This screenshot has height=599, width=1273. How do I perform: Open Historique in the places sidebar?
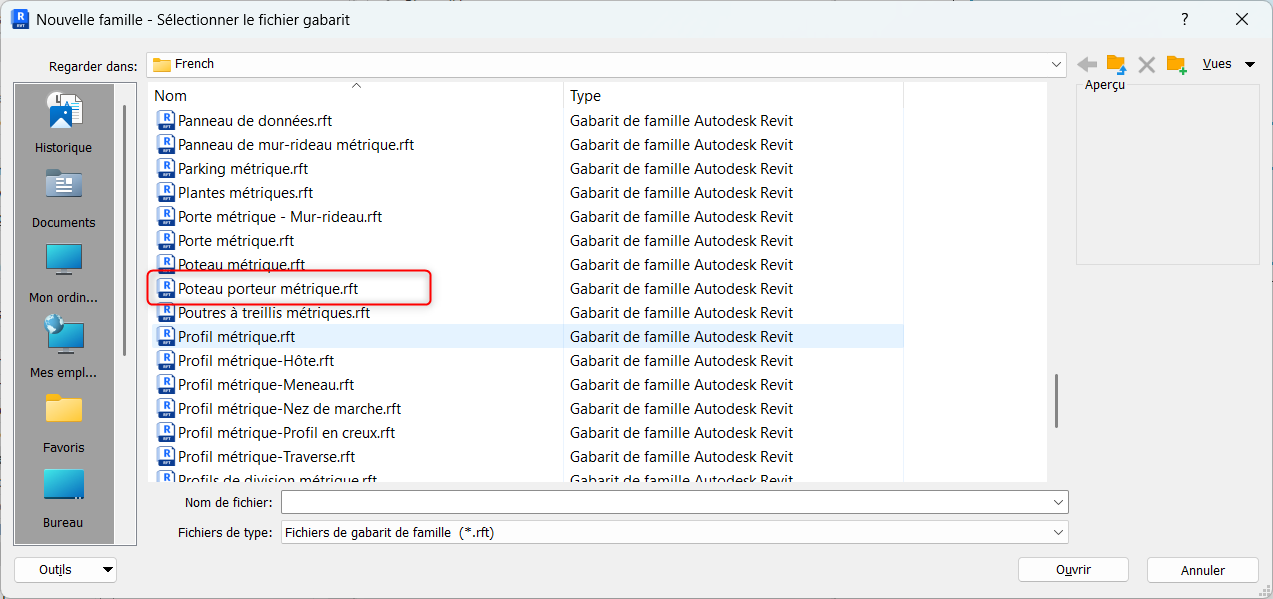[63, 124]
